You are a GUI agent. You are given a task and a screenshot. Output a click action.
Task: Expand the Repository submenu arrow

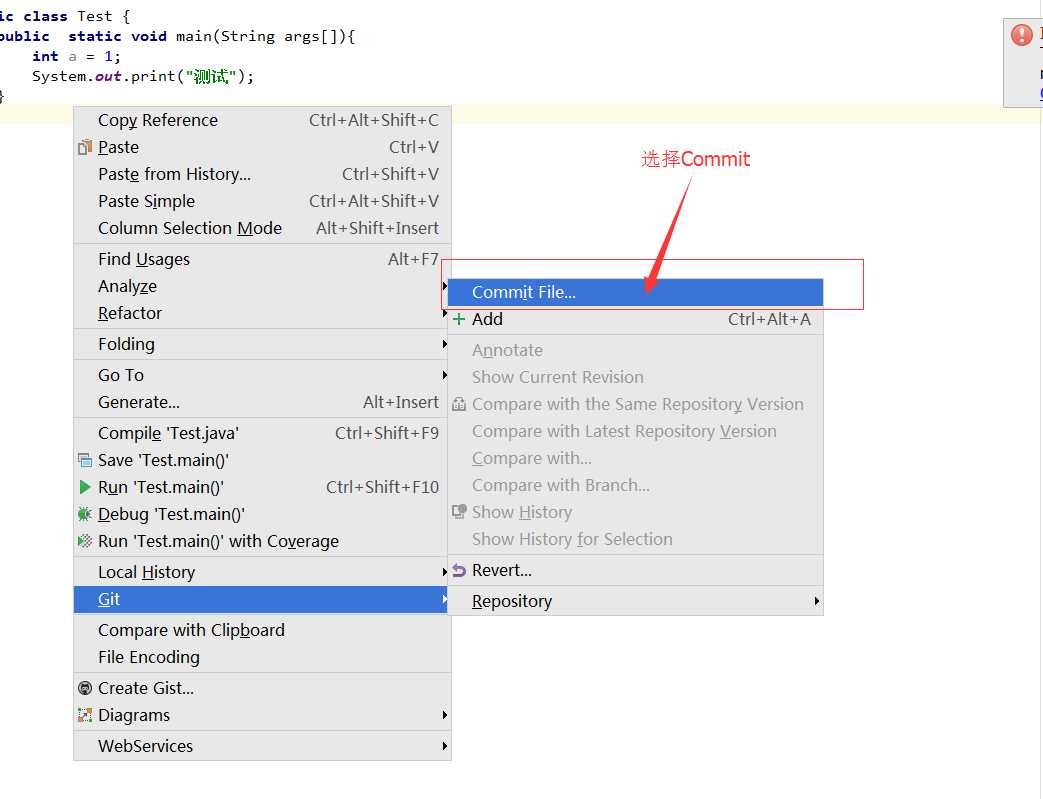click(x=816, y=601)
